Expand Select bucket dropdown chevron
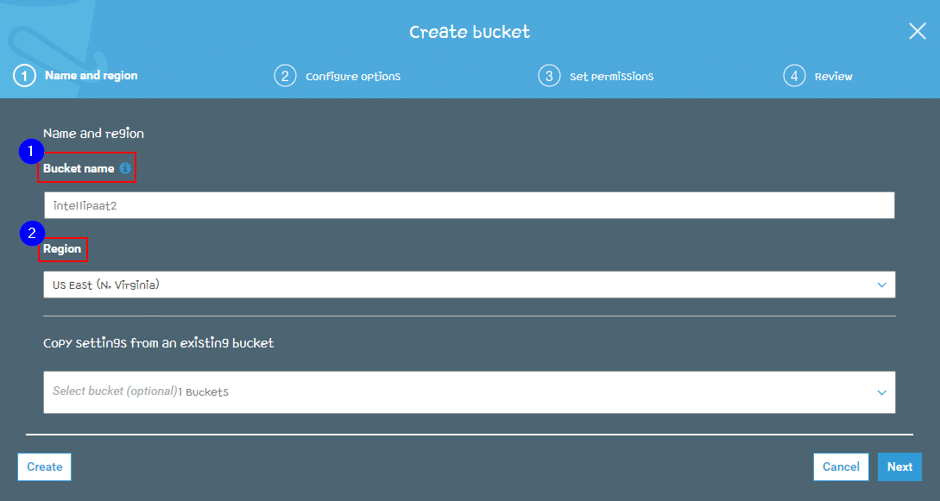 click(x=882, y=393)
